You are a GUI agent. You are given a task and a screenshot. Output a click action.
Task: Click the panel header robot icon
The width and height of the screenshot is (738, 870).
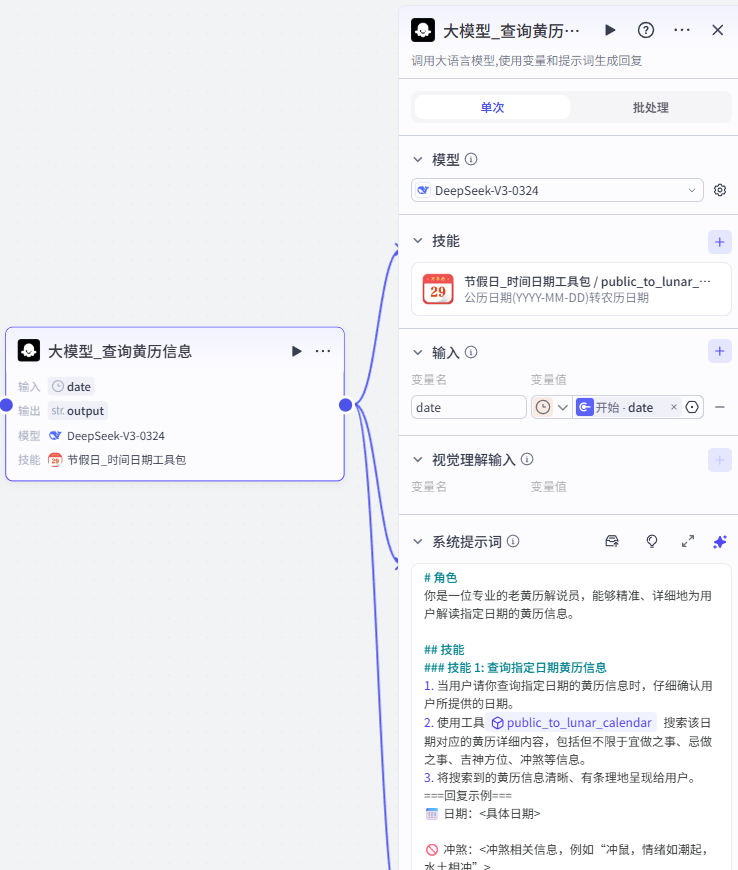(x=423, y=30)
